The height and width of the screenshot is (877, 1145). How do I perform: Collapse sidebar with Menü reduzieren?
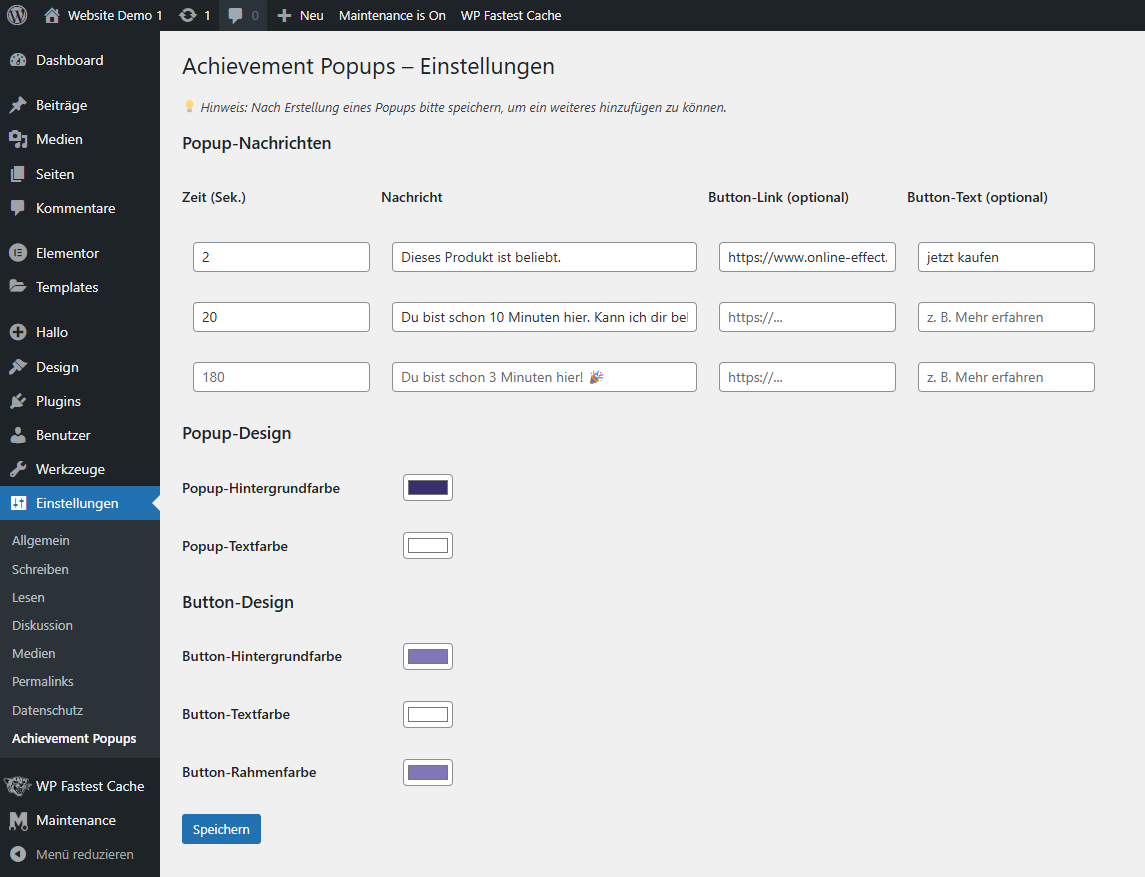coord(70,854)
